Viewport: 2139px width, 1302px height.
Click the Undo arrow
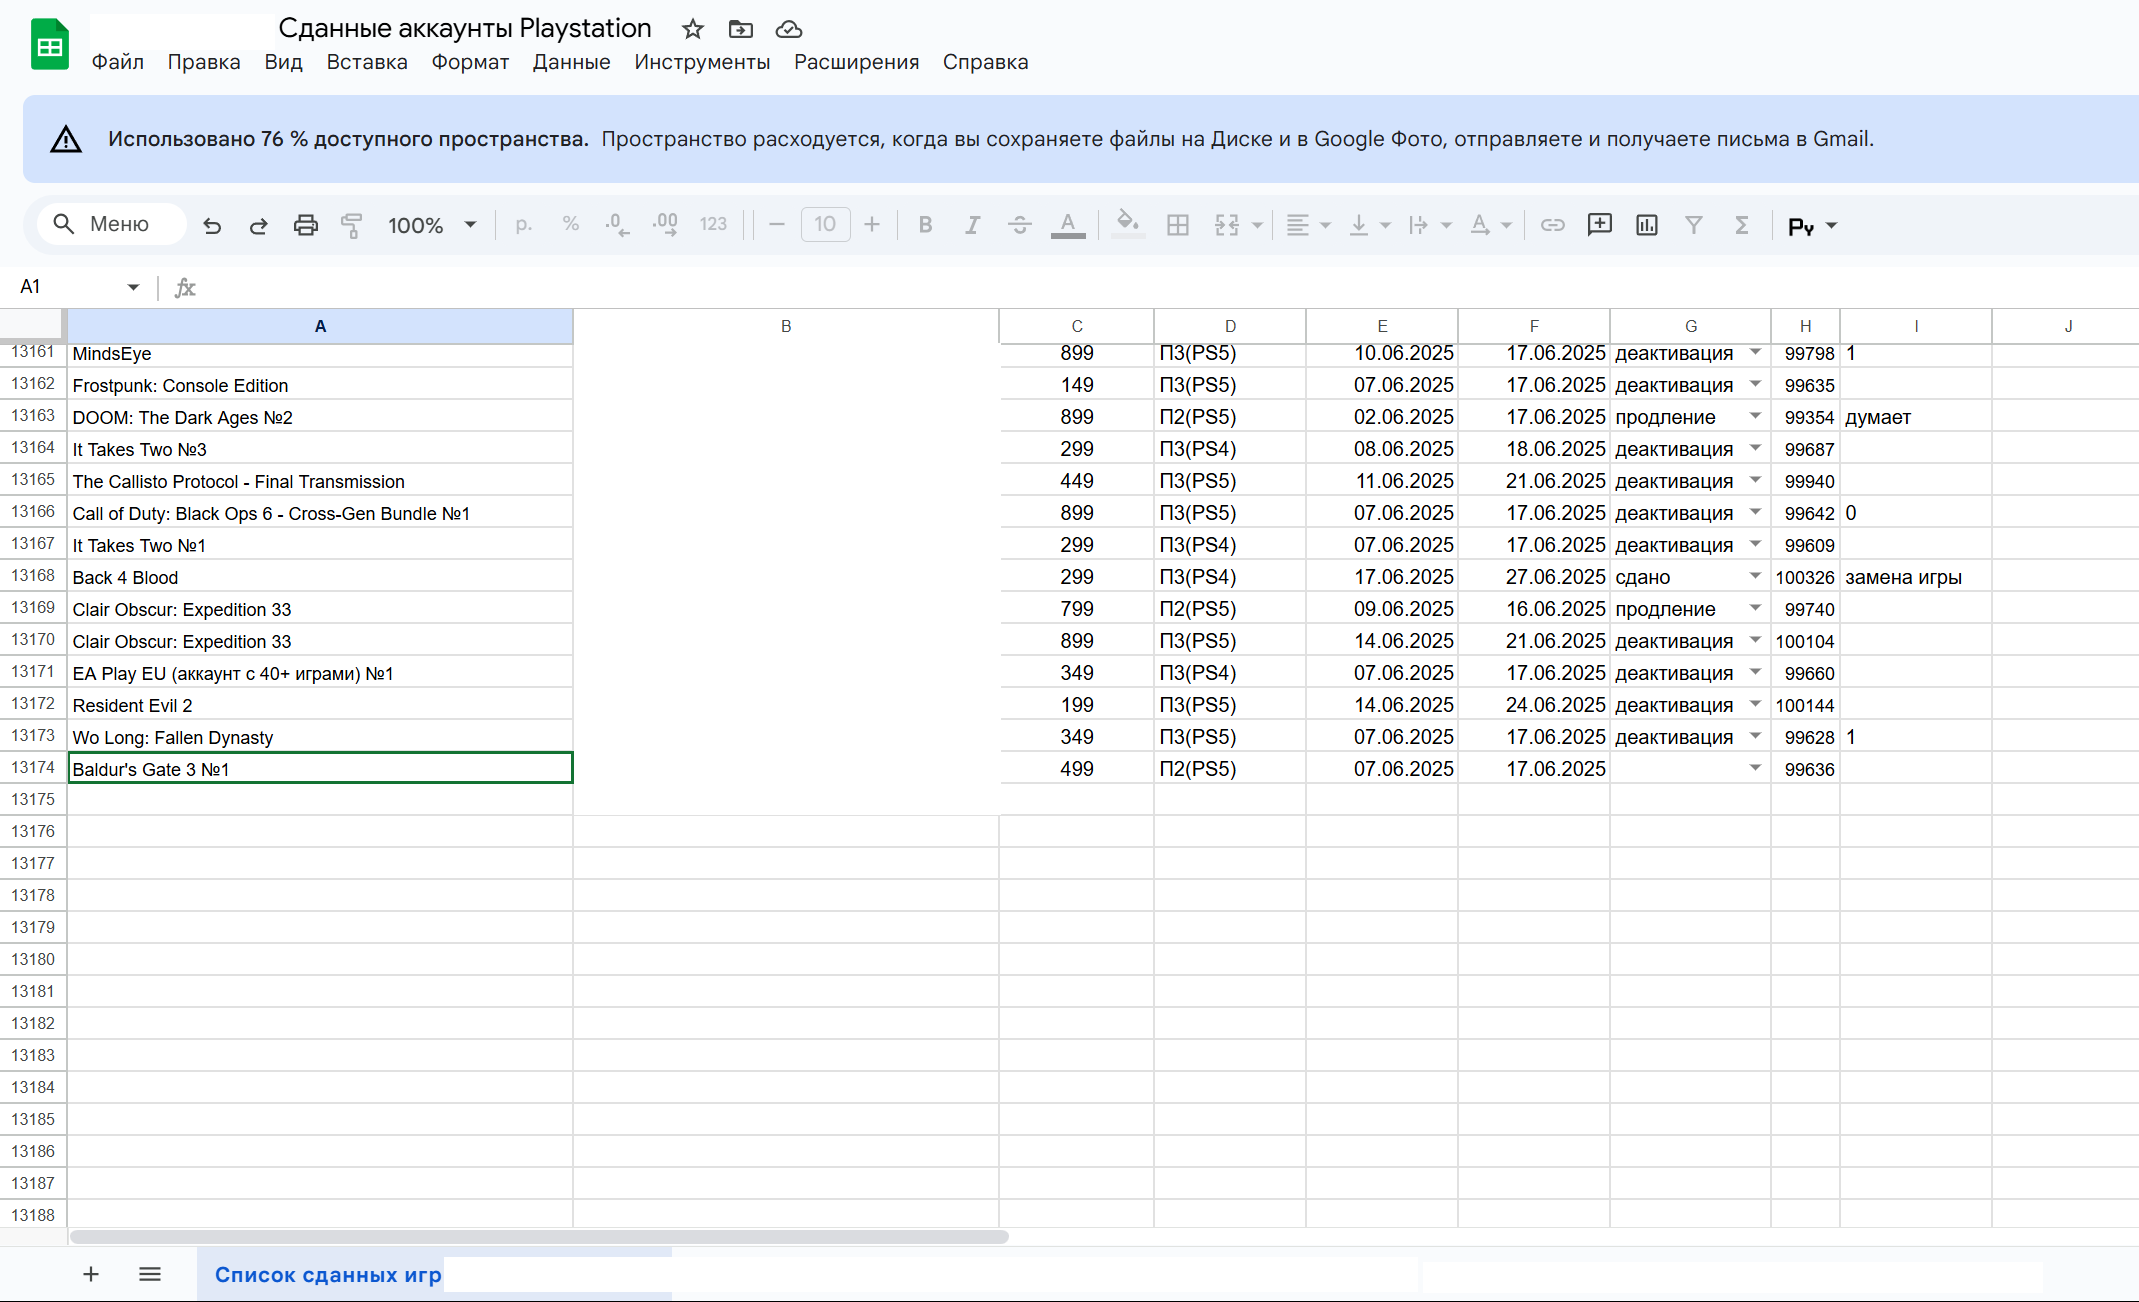212,225
